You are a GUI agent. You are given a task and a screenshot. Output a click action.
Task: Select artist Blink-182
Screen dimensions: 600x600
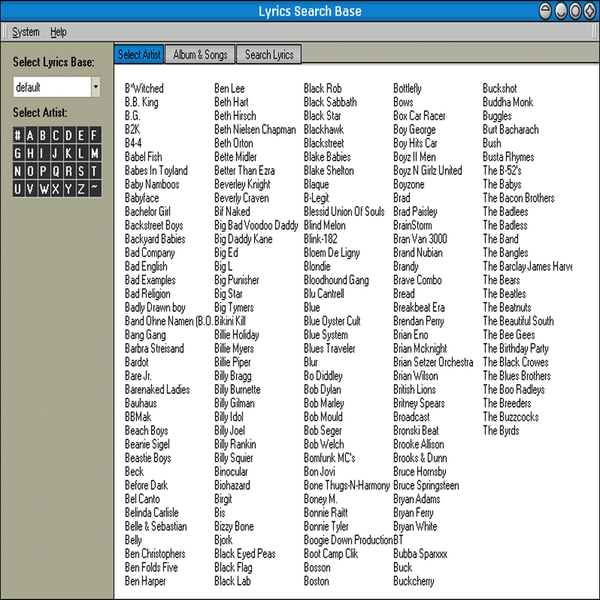pyautogui.click(x=320, y=239)
